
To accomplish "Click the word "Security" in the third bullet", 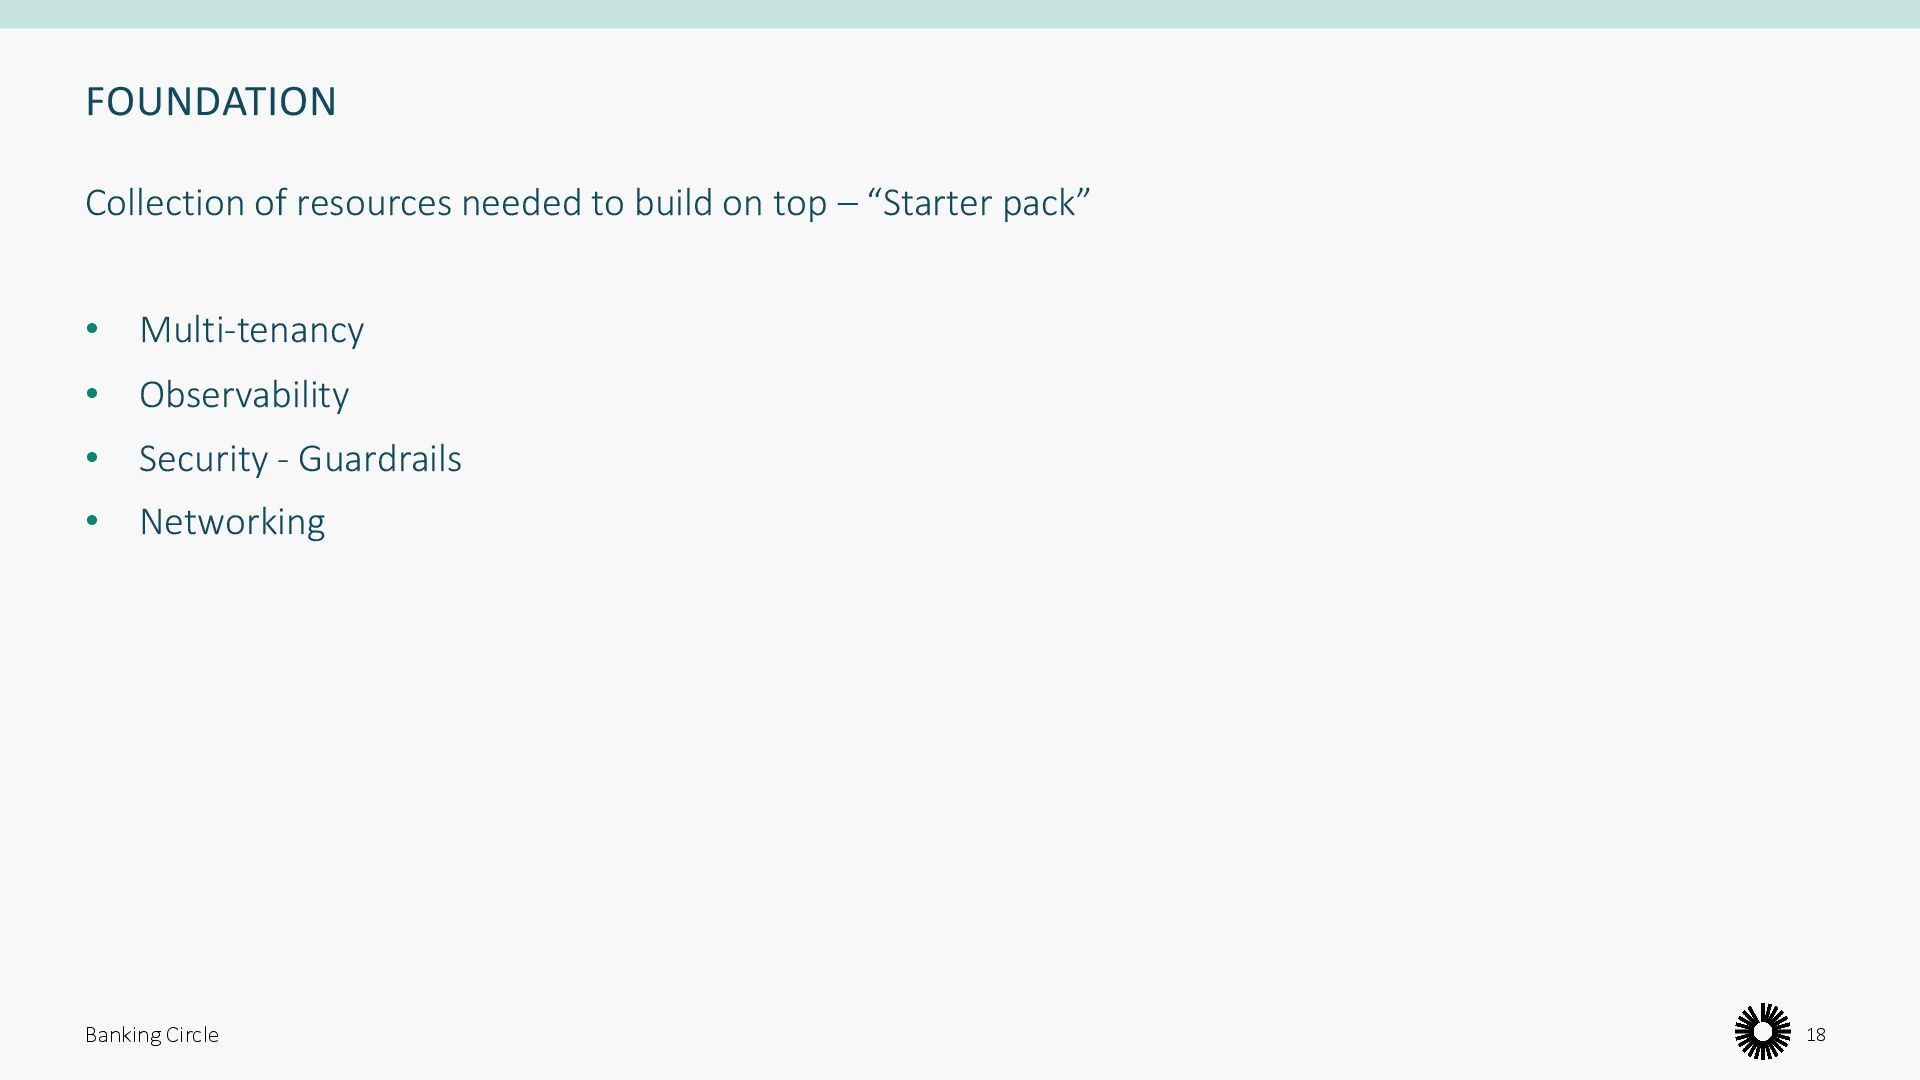I will click(203, 459).
